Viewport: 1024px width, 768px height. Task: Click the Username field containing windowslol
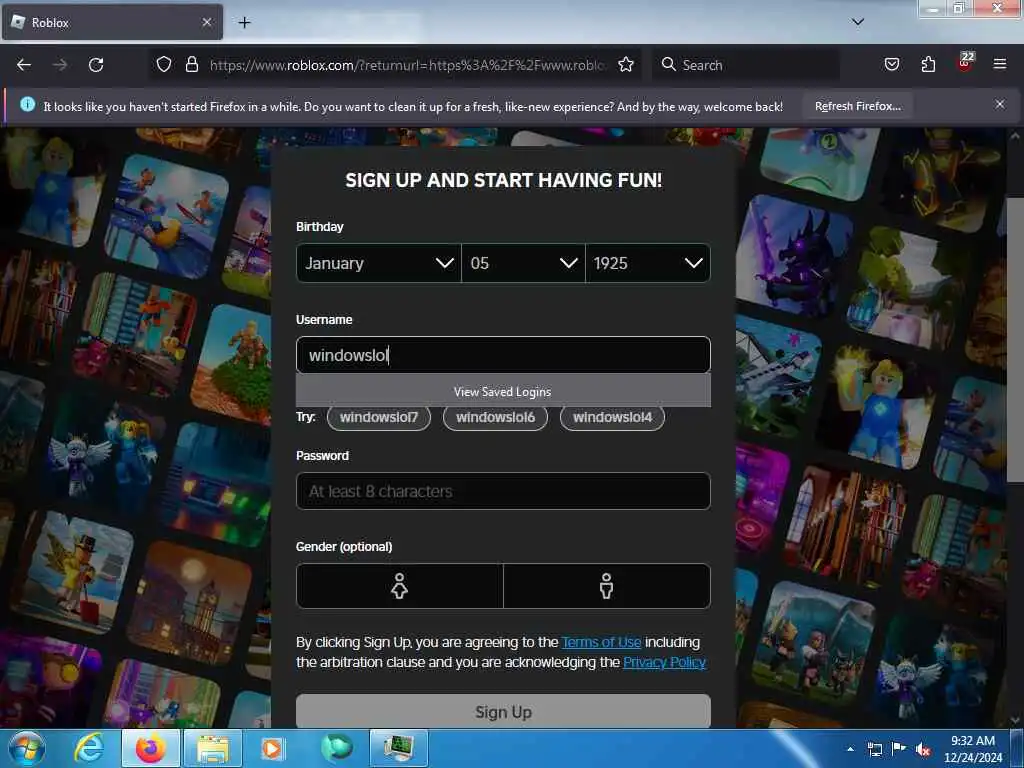pos(503,355)
